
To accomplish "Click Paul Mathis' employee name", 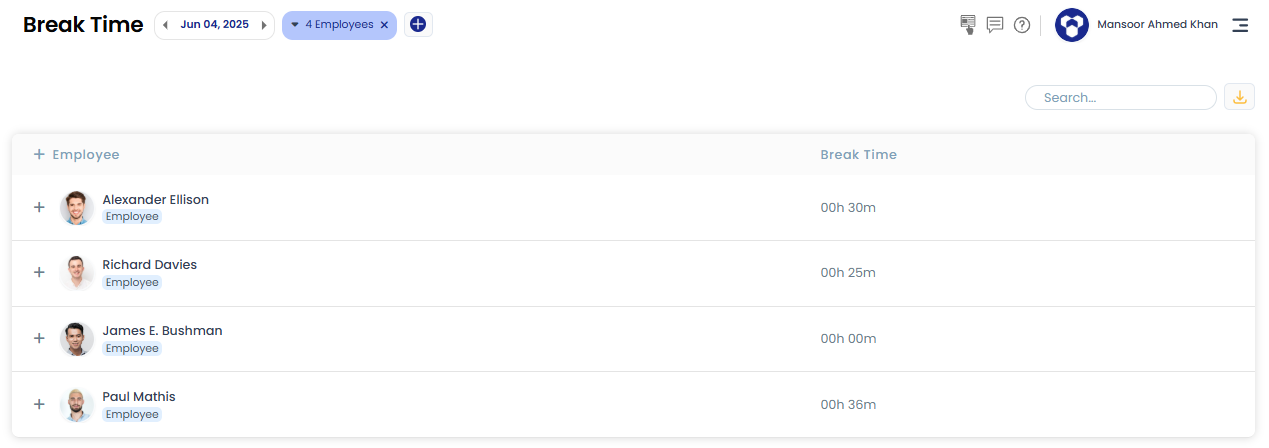I will pyautogui.click(x=139, y=396).
